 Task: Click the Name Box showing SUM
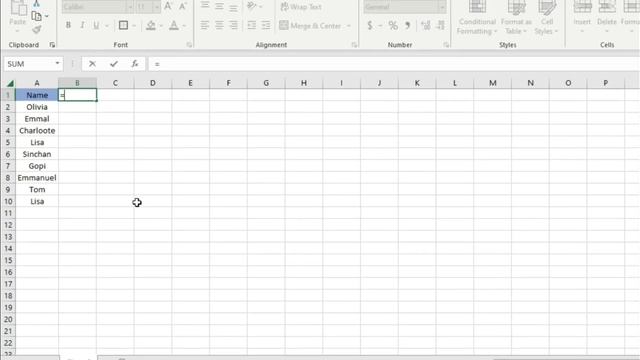pos(29,64)
